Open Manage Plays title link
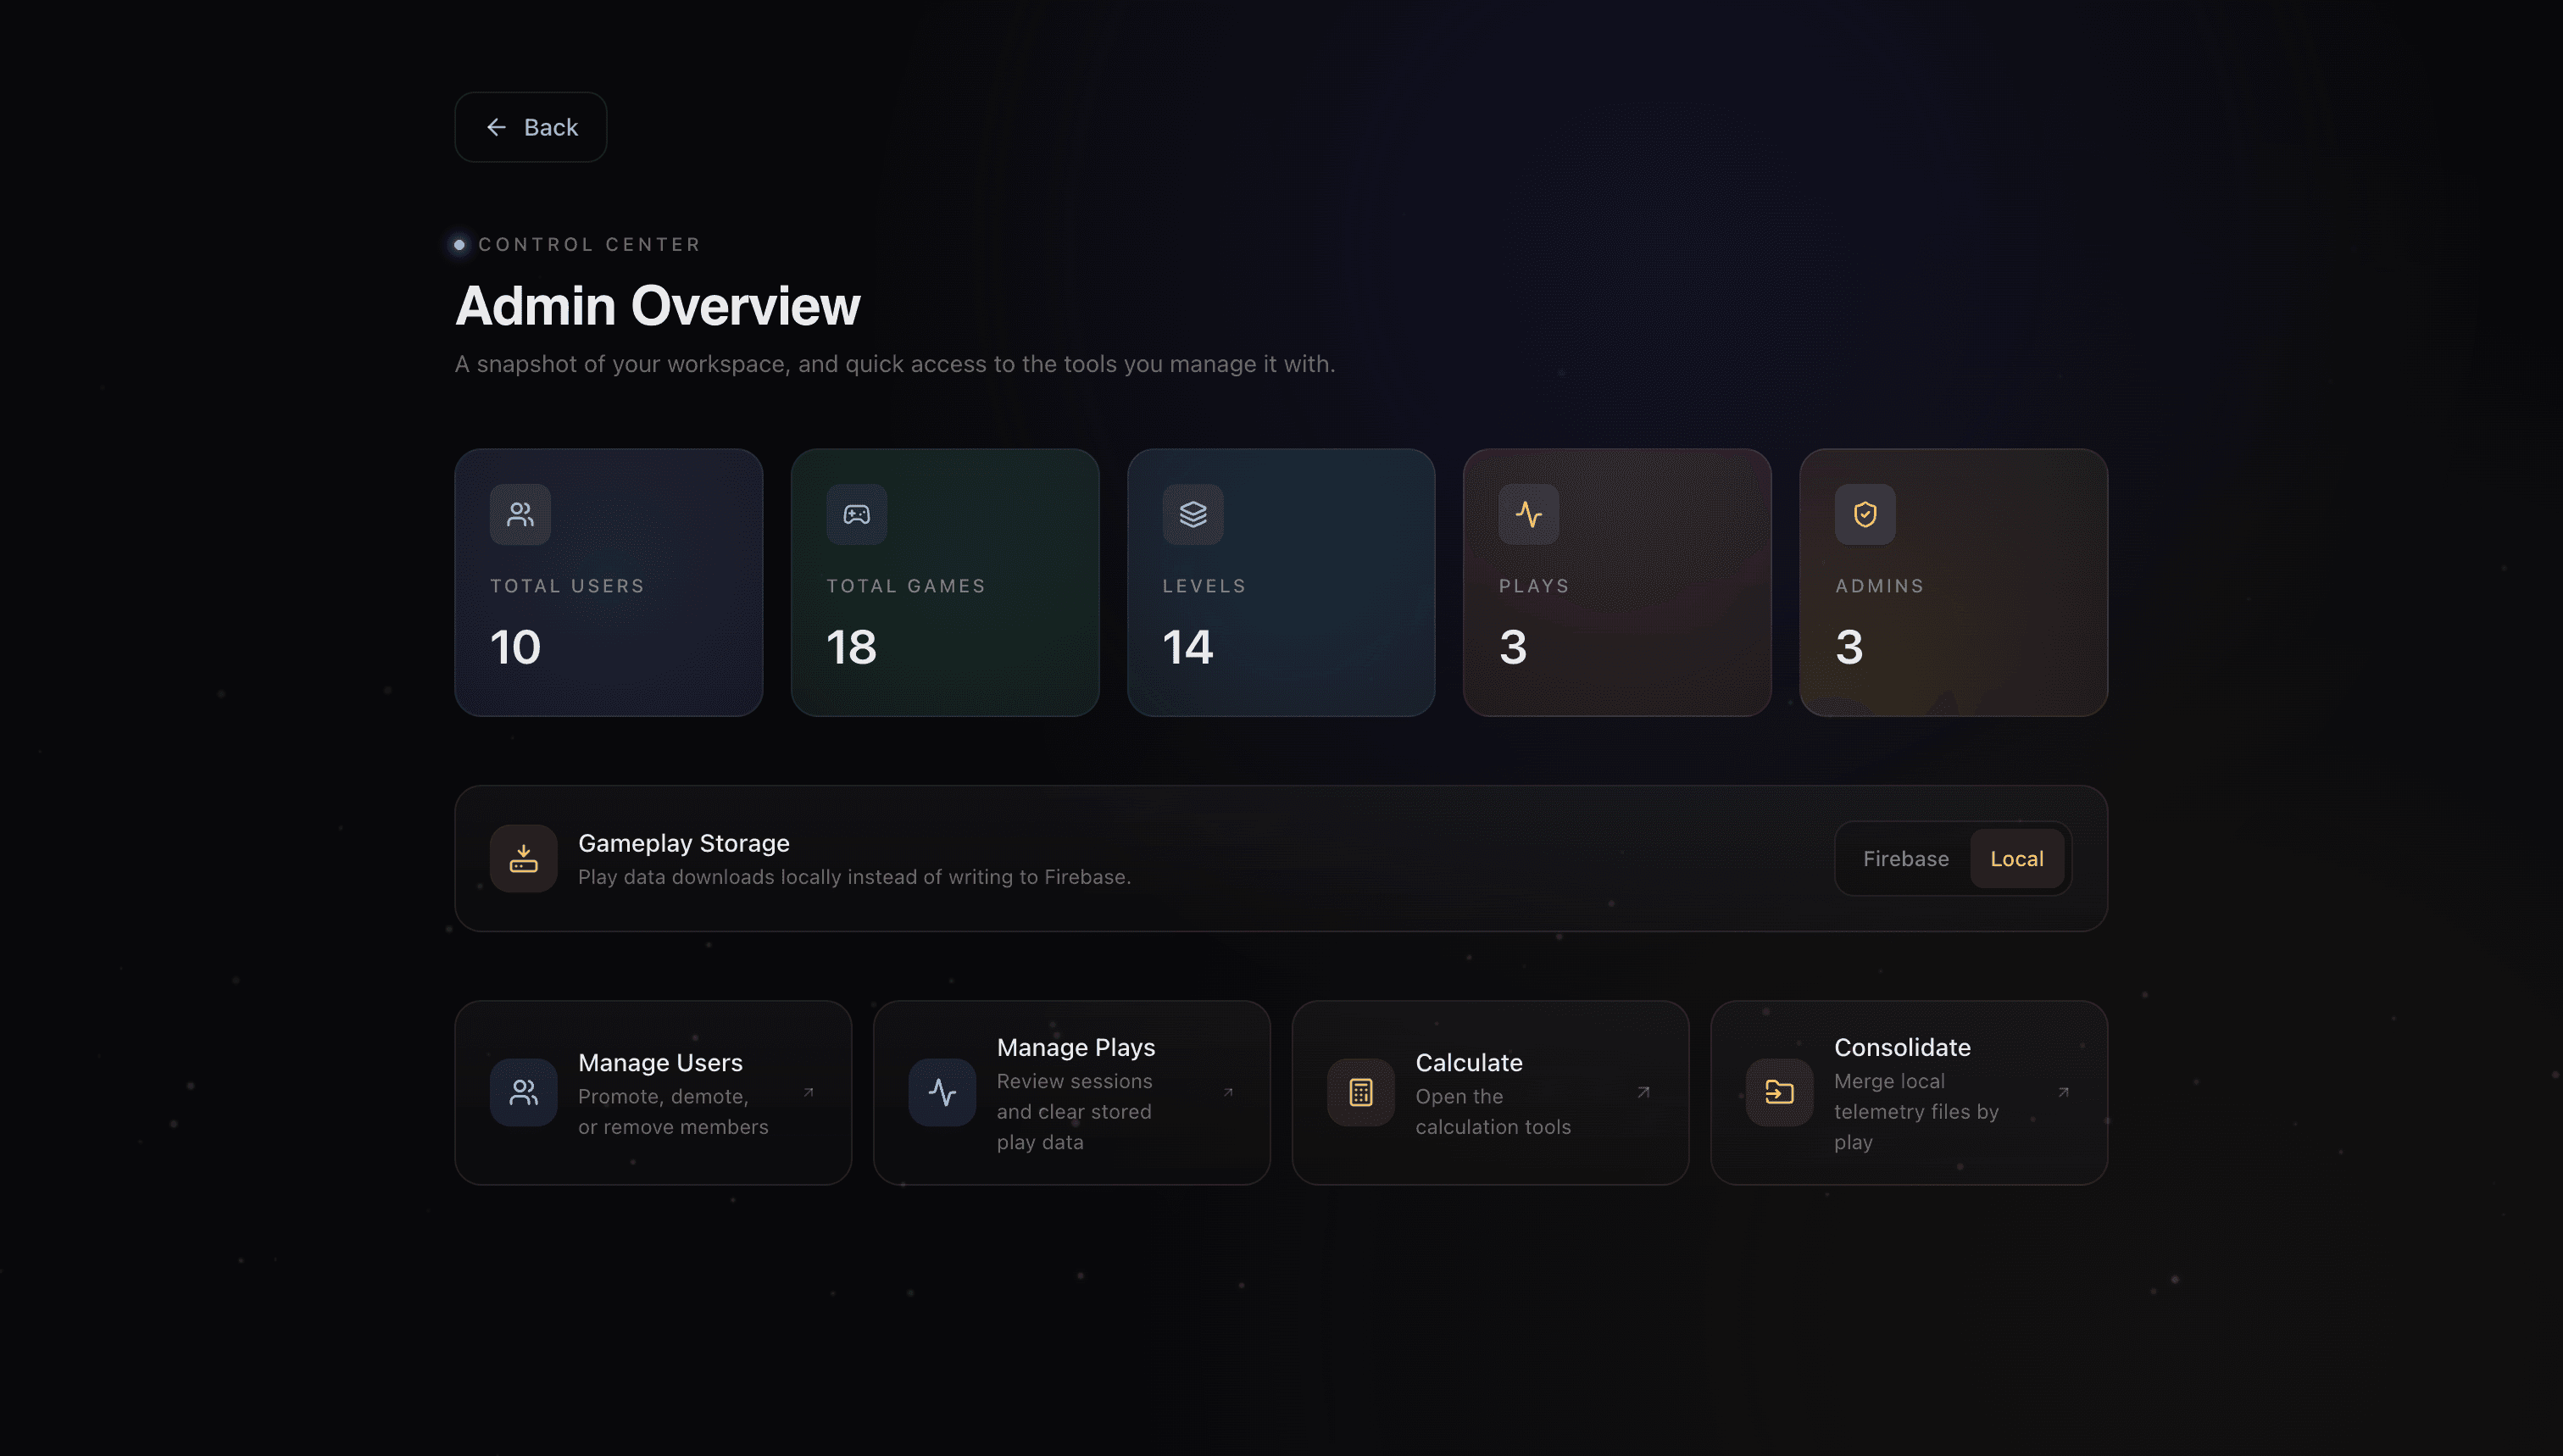This screenshot has height=1456, width=2563. tap(1075, 1047)
